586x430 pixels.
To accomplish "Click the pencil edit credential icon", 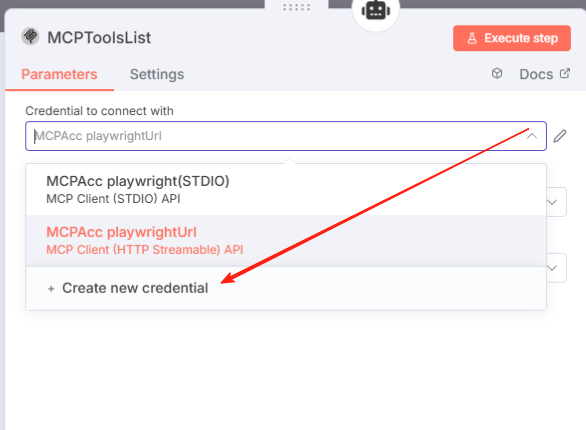I will coord(560,136).
